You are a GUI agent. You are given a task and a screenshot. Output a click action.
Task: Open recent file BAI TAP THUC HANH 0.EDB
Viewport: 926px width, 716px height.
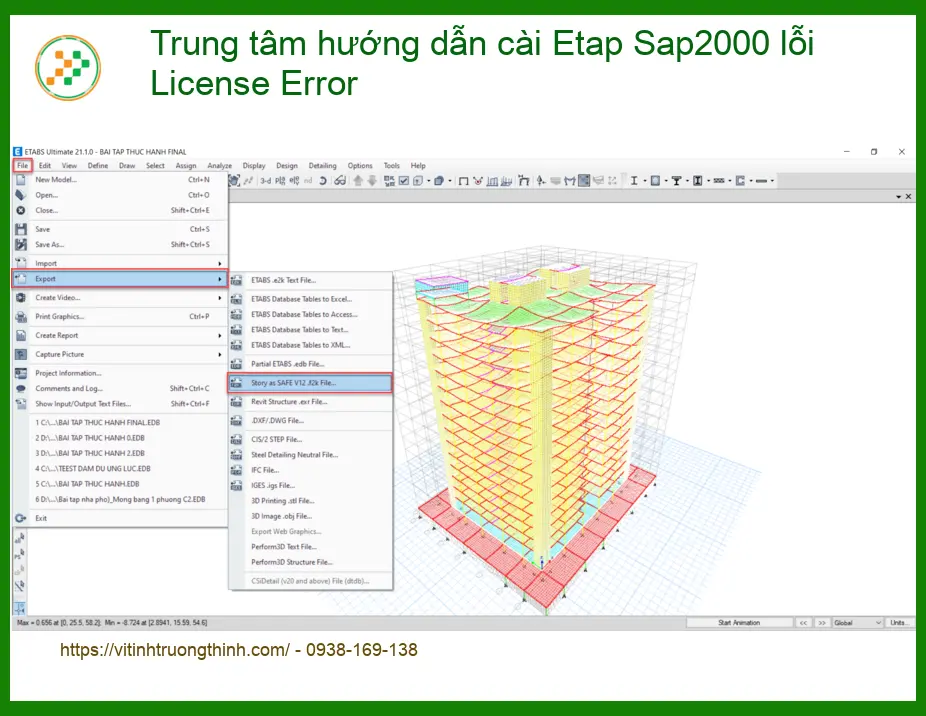point(120,438)
